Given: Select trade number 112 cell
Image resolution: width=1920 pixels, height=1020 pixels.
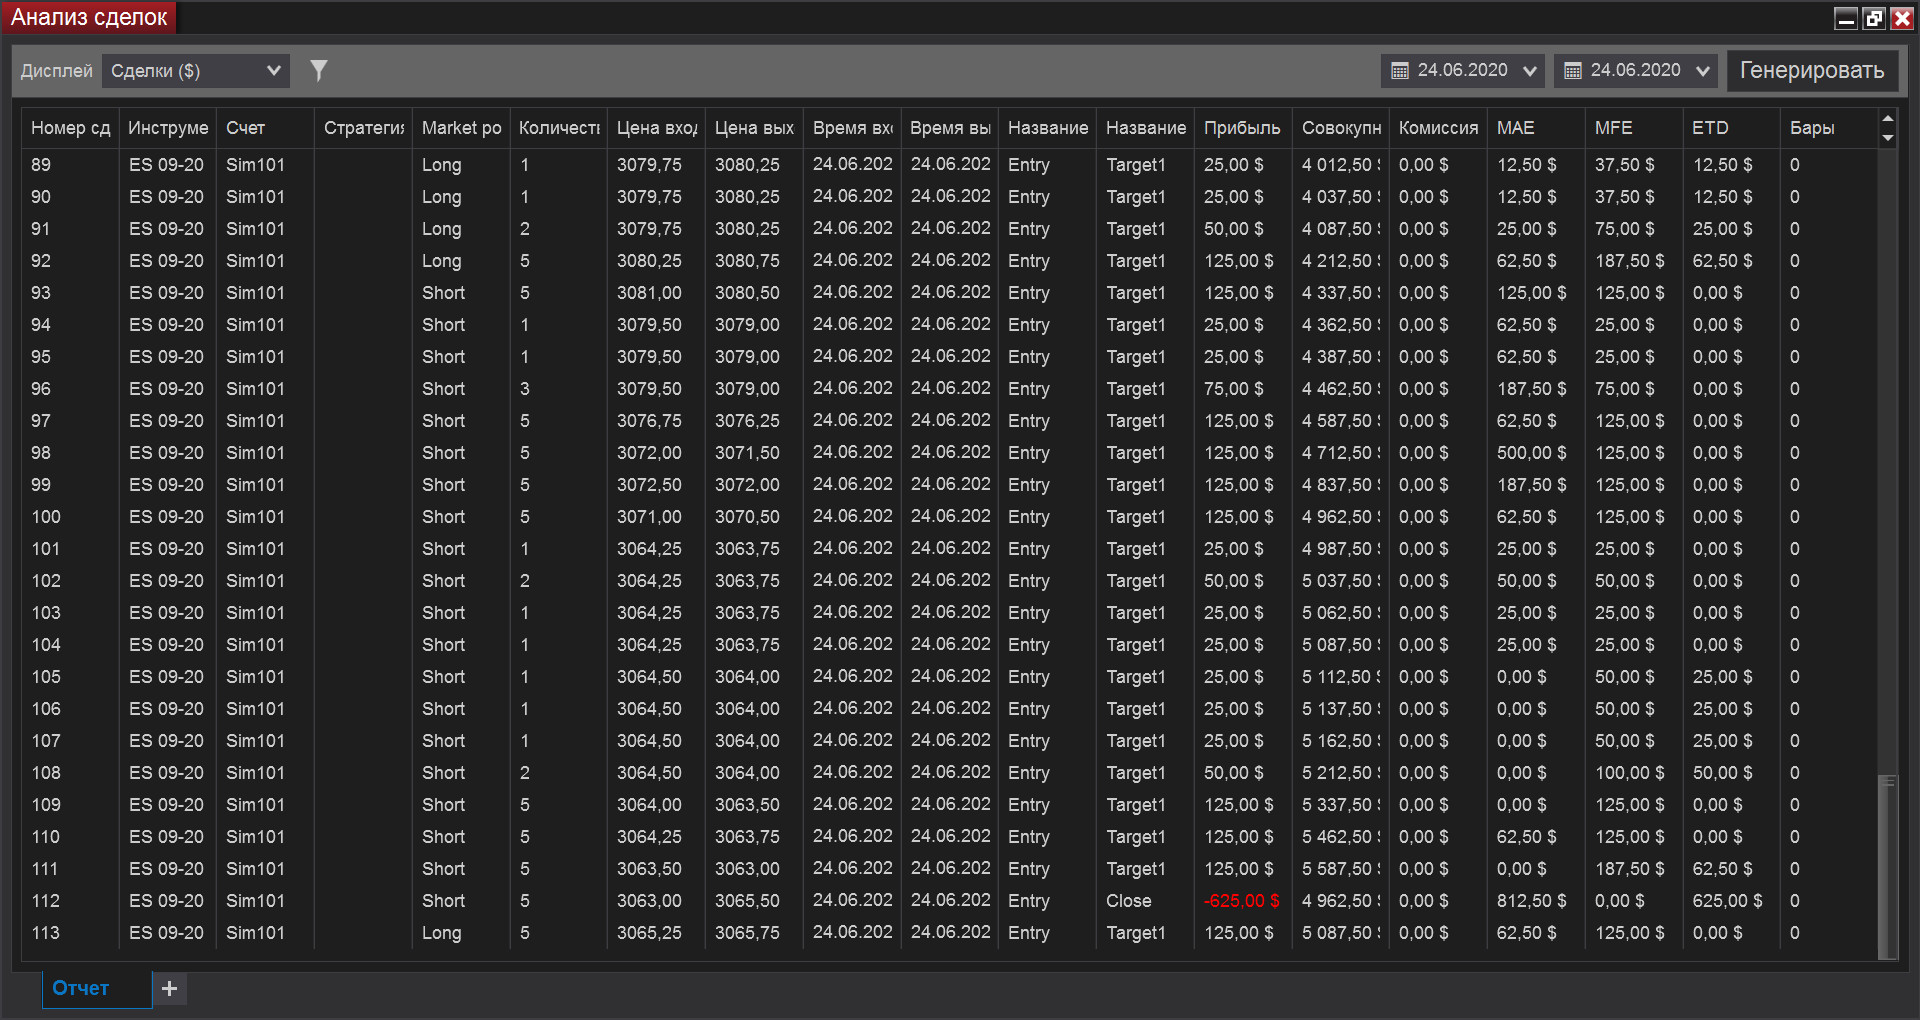Looking at the screenshot, I should tap(46, 901).
